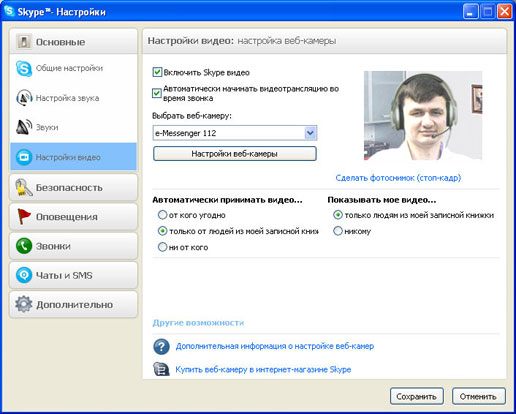The image size is (516, 414).
Task: Select show my video никому
Action: click(x=338, y=231)
